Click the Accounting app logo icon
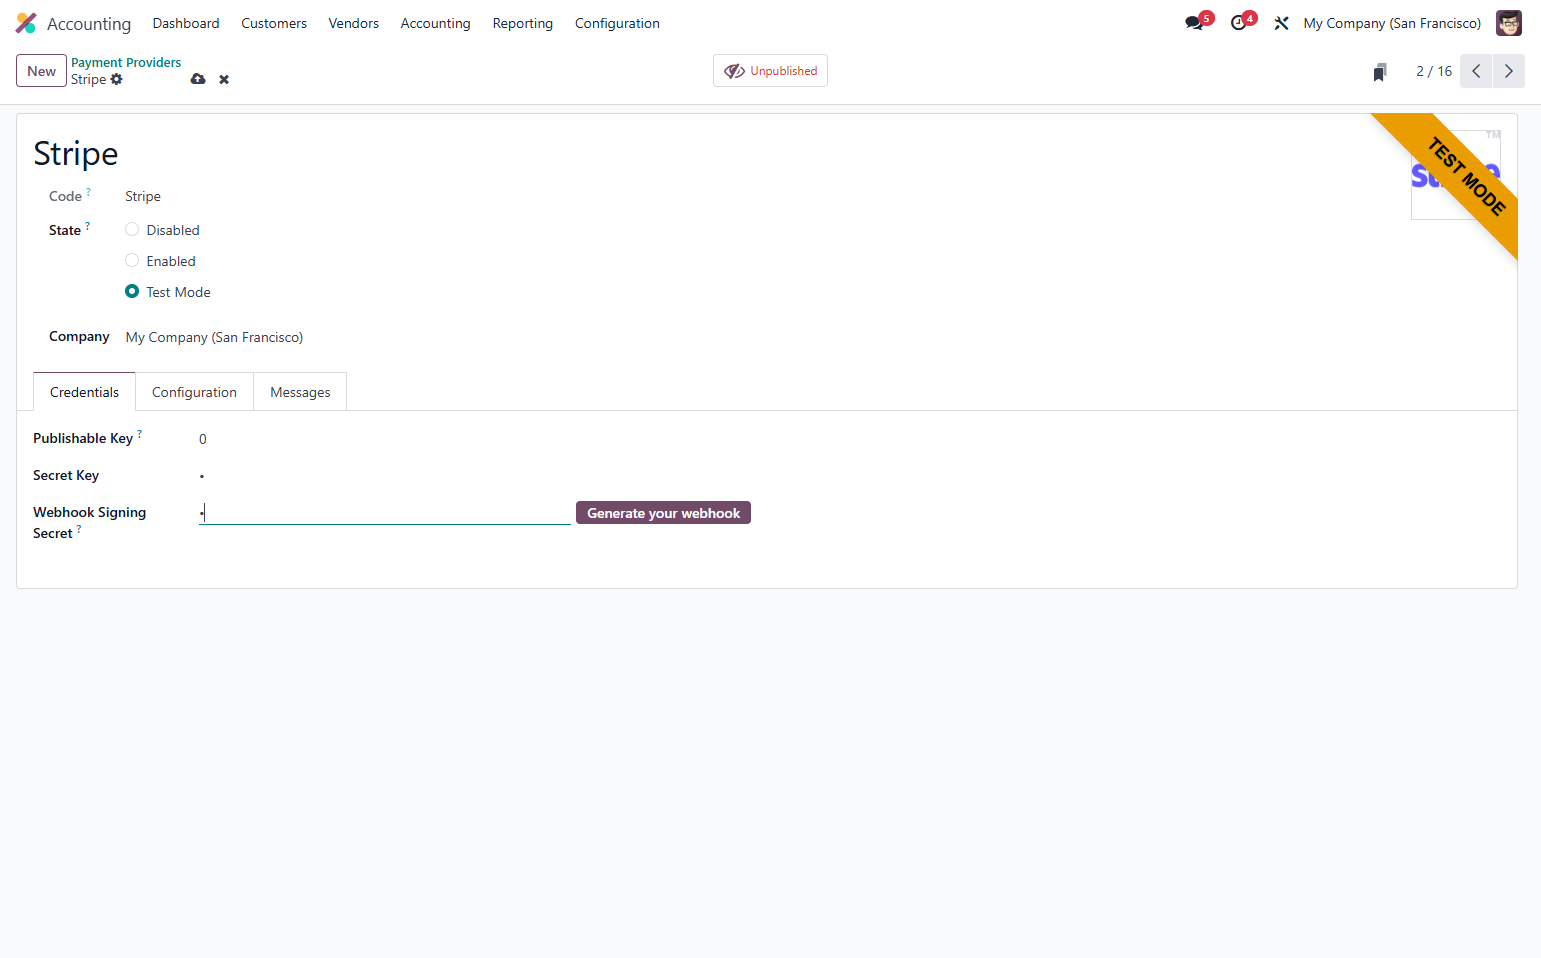The image size is (1541, 958). pyautogui.click(x=26, y=23)
